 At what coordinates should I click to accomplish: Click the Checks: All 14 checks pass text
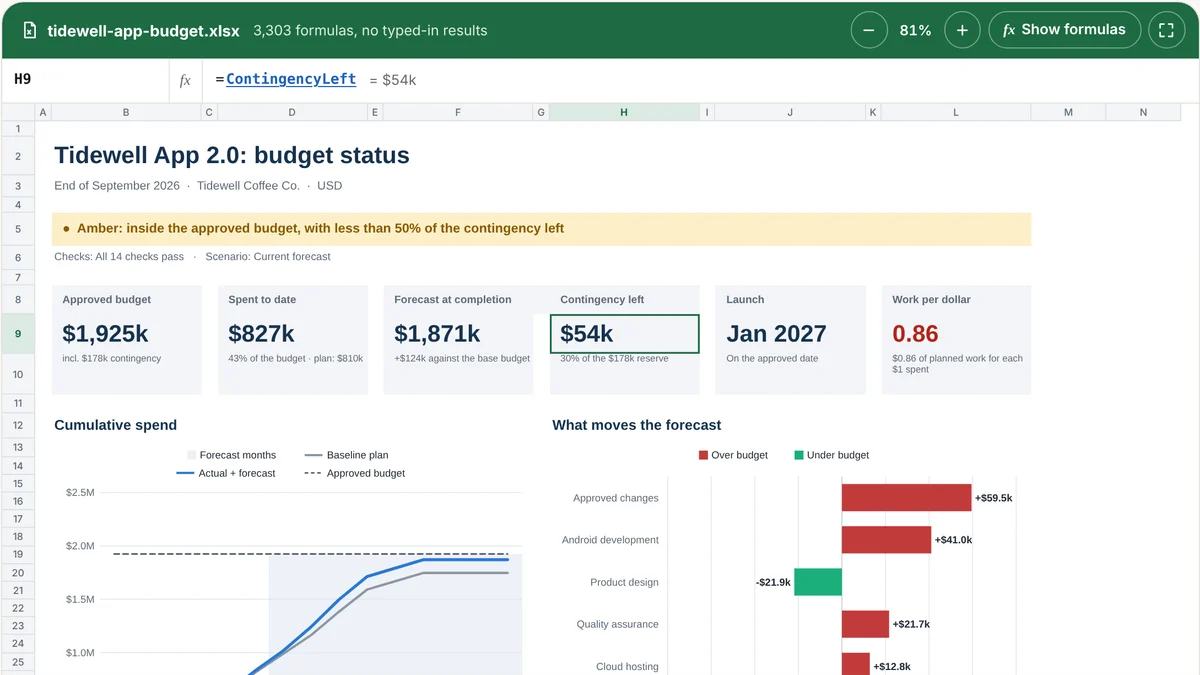(x=119, y=257)
